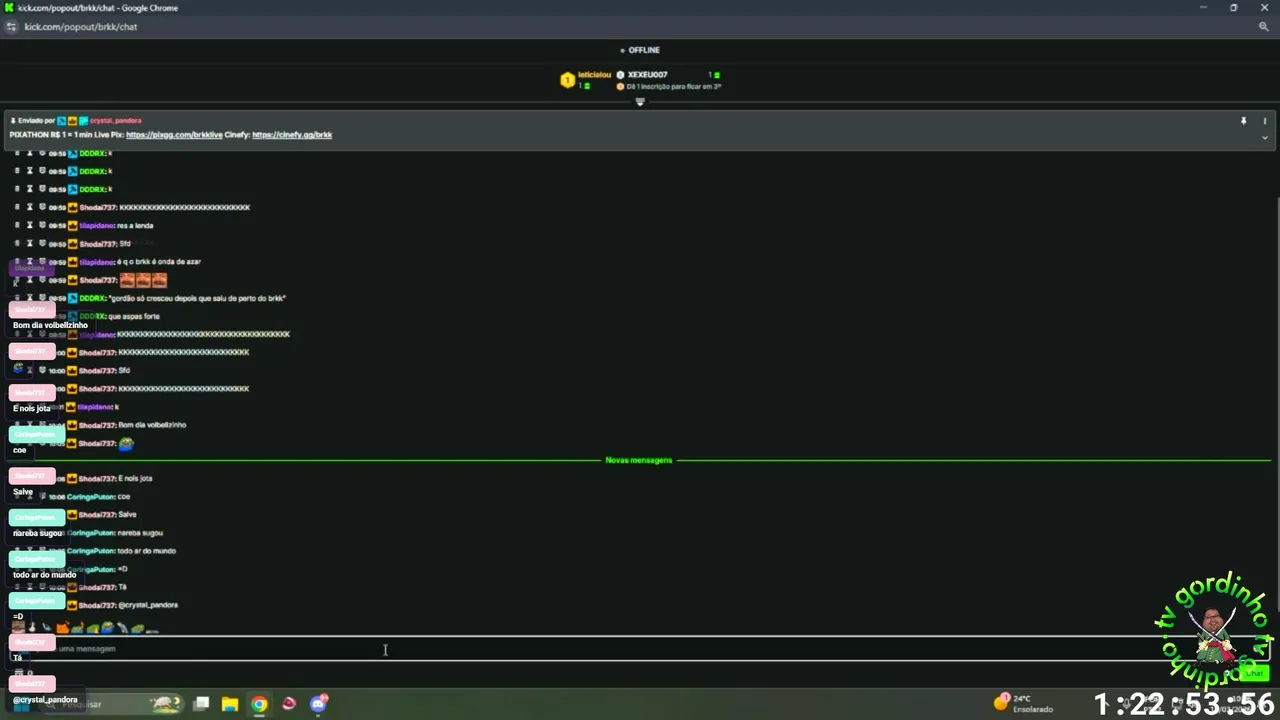
Task: Click the 'E nois jota' chat message
Action: tap(135, 478)
